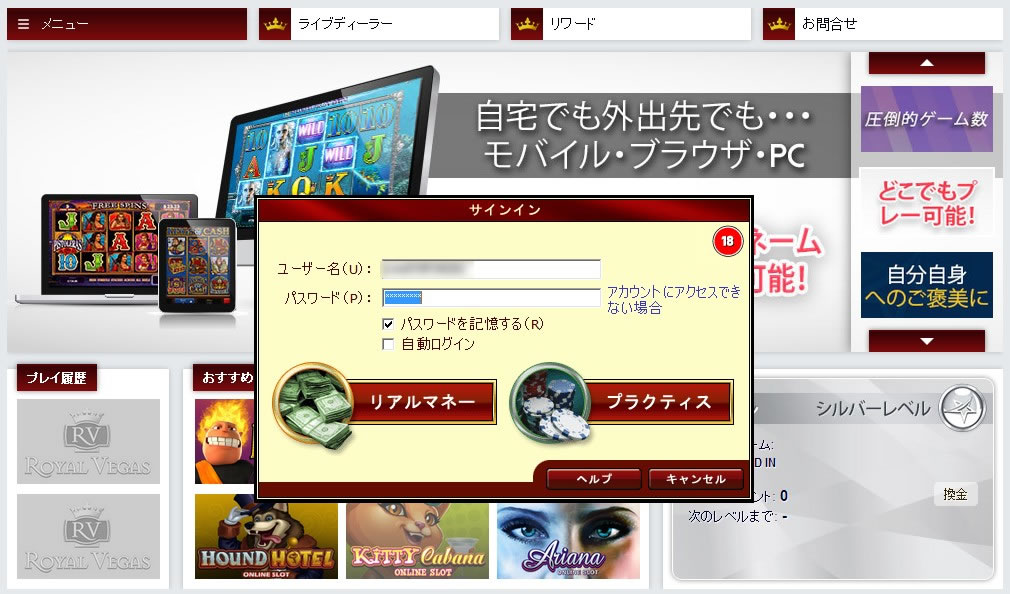Select the 自分自身へのご褒美に banner
Screen dimensions: 1010x594
[926, 285]
